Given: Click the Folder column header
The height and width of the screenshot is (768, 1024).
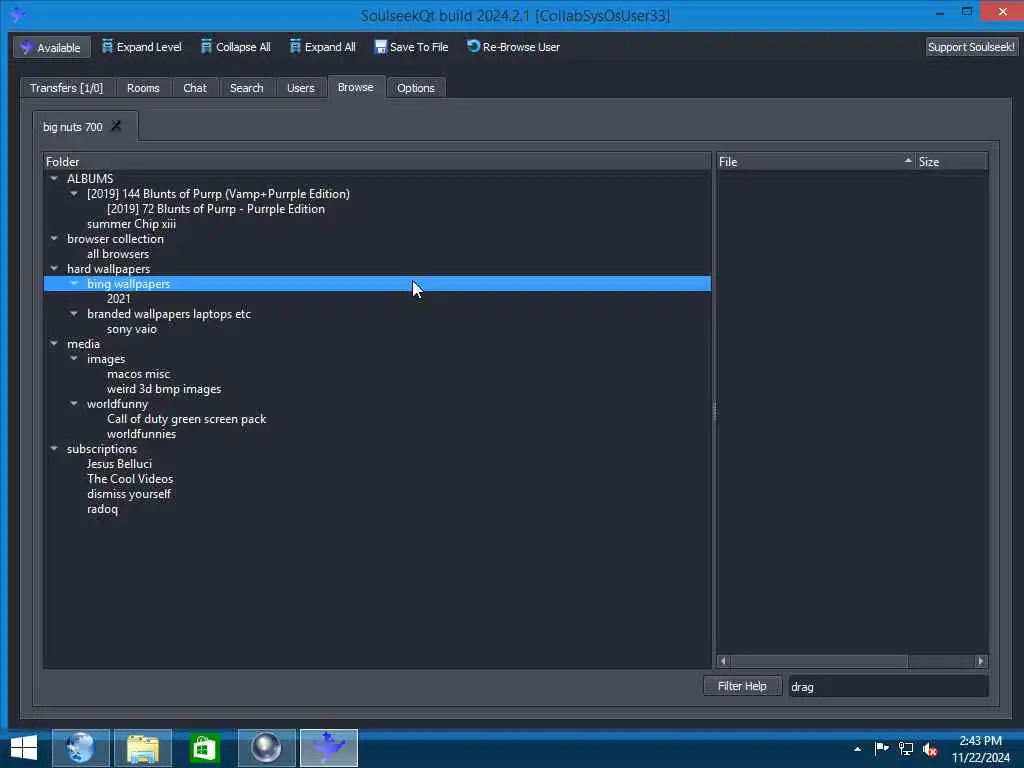Looking at the screenshot, I should pyautogui.click(x=377, y=161).
